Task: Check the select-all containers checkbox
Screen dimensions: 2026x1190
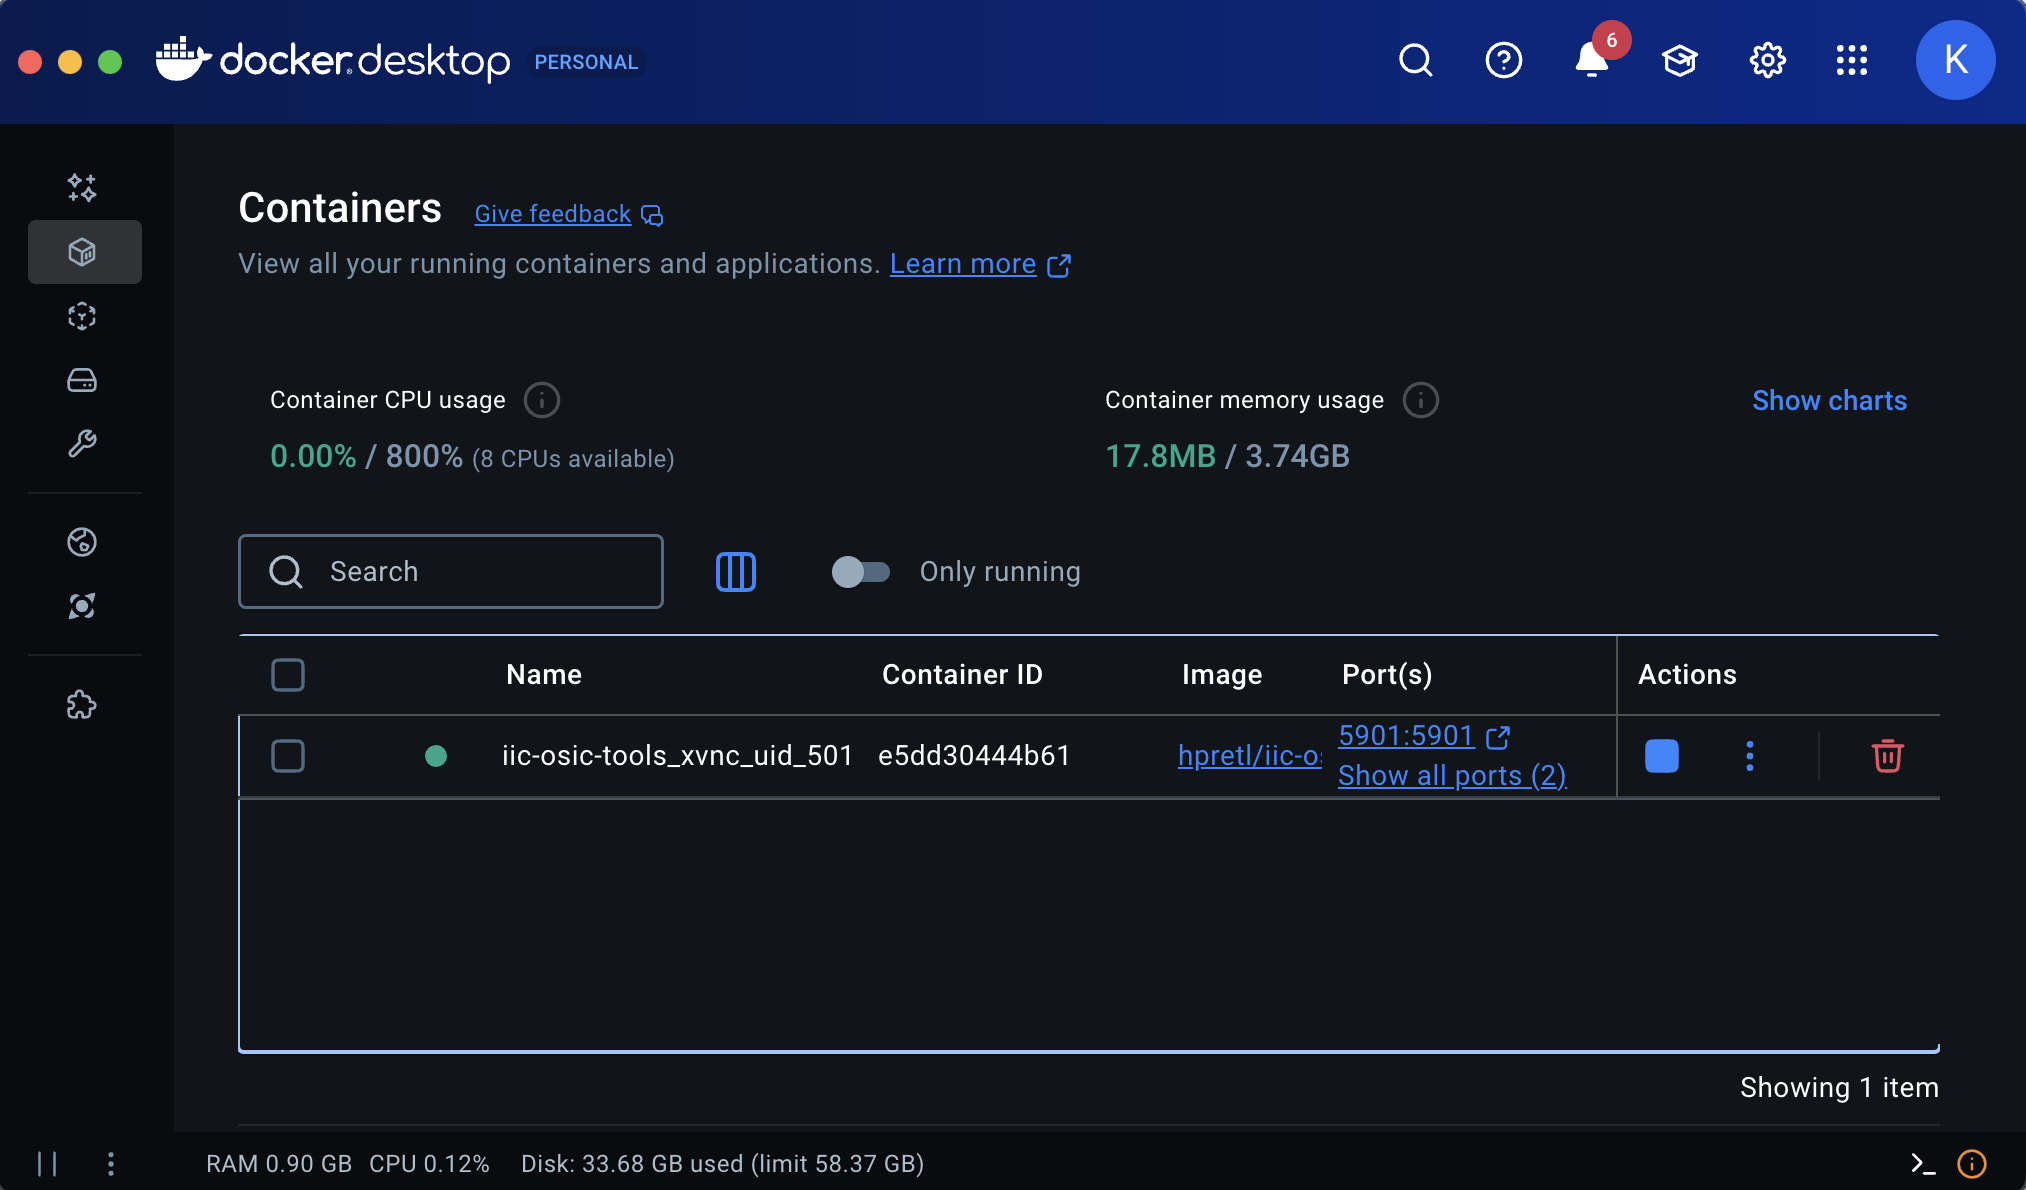Action: tap(288, 675)
